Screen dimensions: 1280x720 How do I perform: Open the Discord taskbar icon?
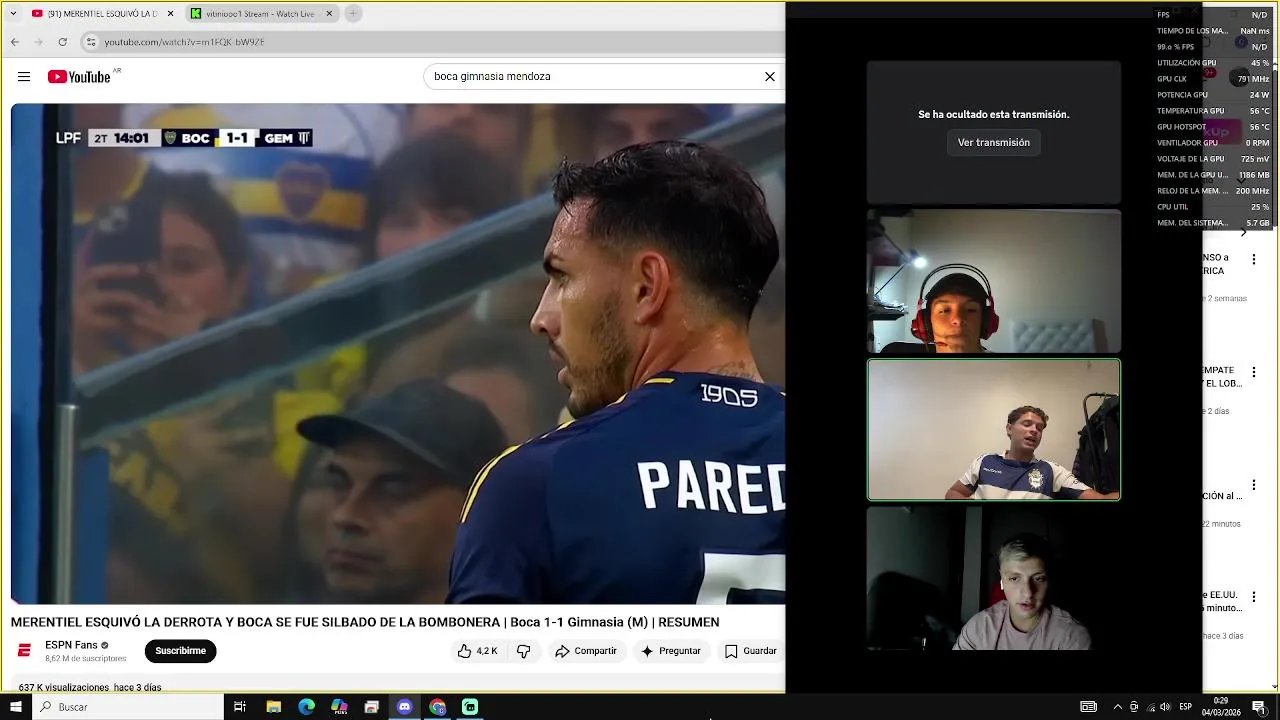(404, 707)
